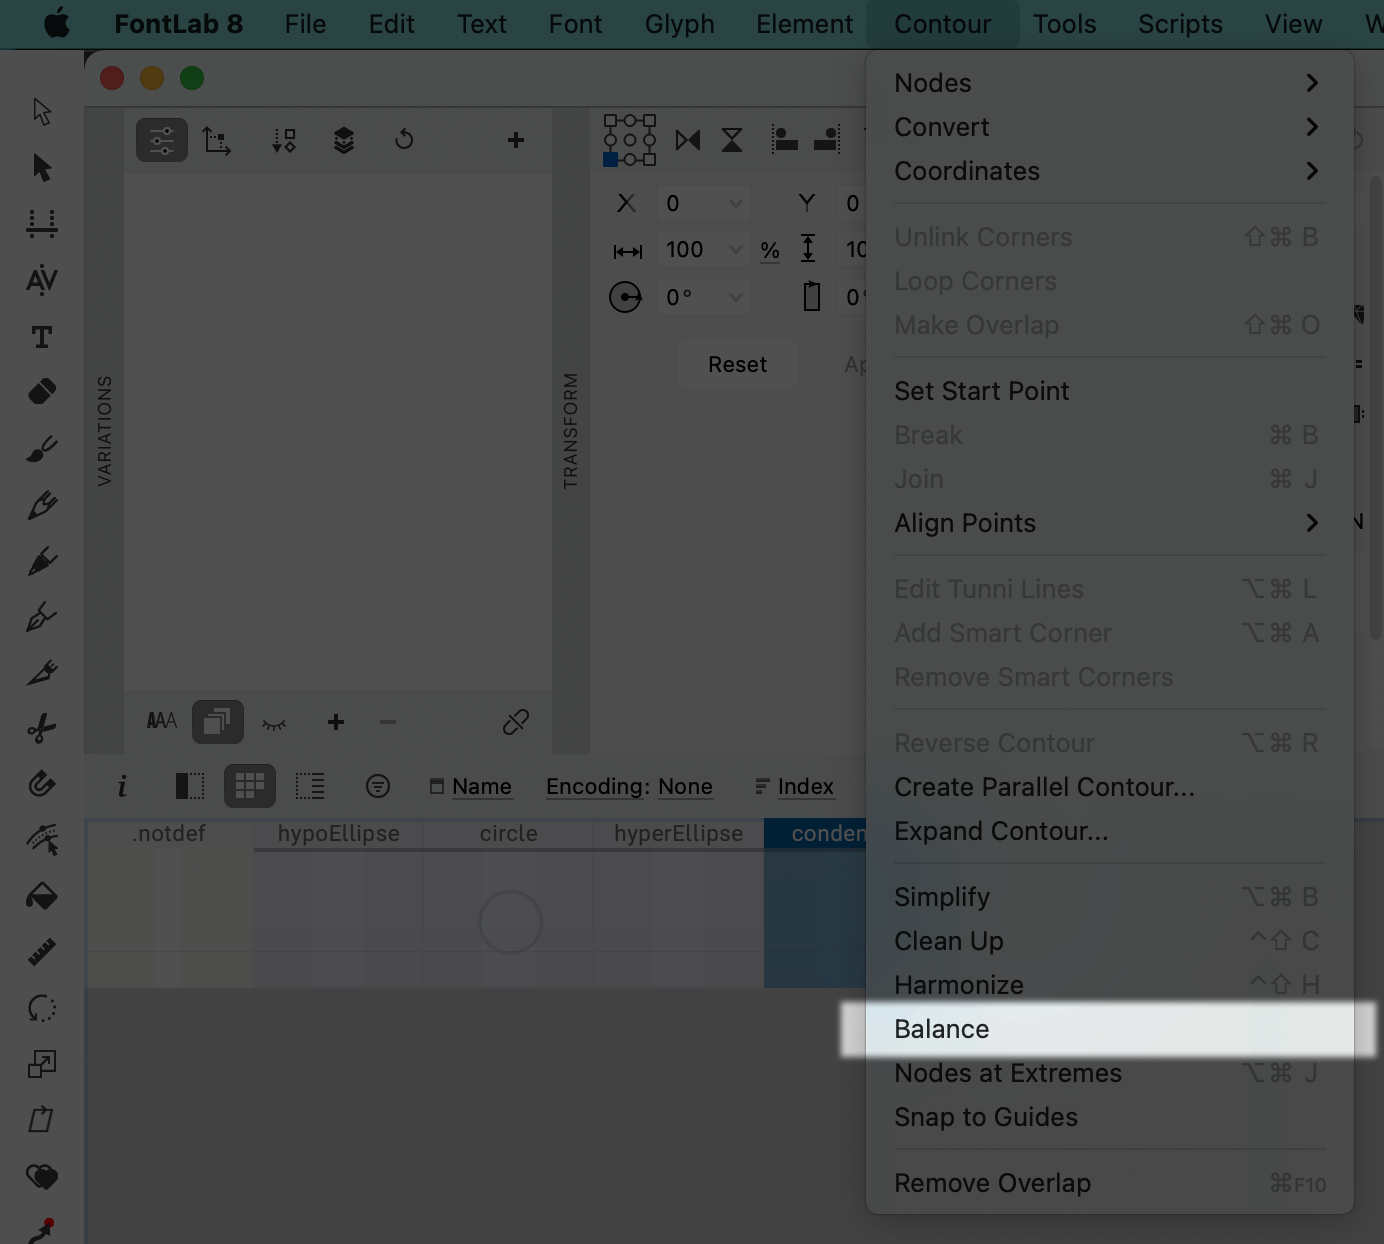Click rotation angle icon in Transform panel
Viewport: 1384px width, 1244px height.
(626, 297)
